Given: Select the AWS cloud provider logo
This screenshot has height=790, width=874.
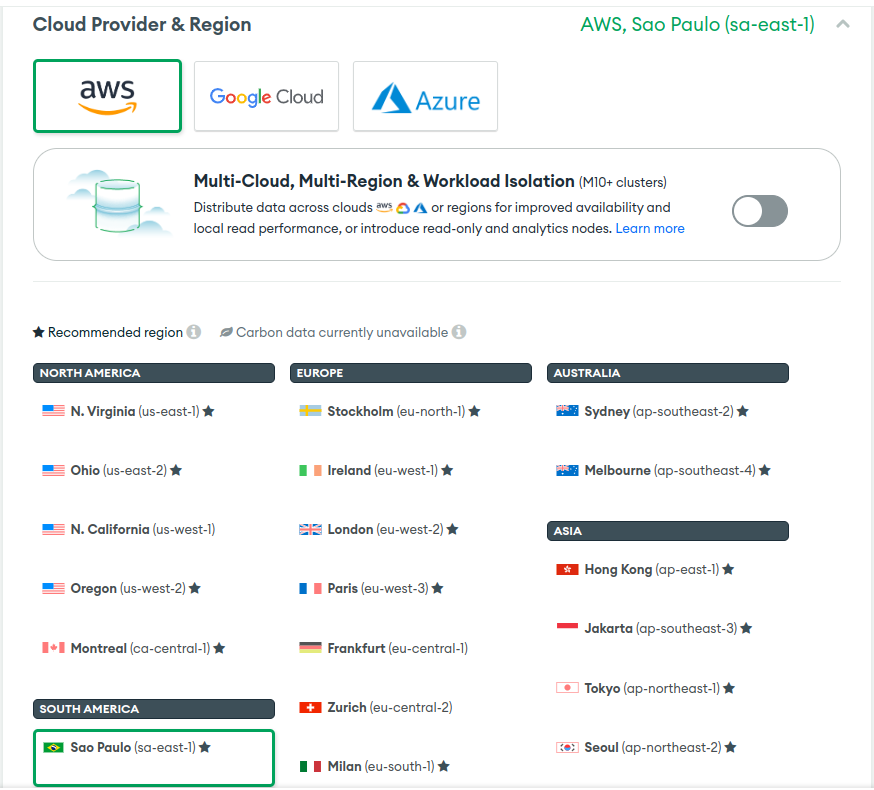Looking at the screenshot, I should 107,96.
